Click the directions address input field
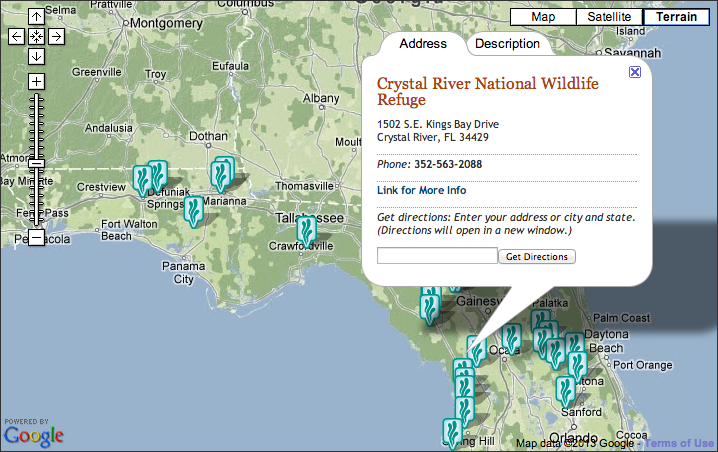Image resolution: width=718 pixels, height=452 pixels. 437,256
